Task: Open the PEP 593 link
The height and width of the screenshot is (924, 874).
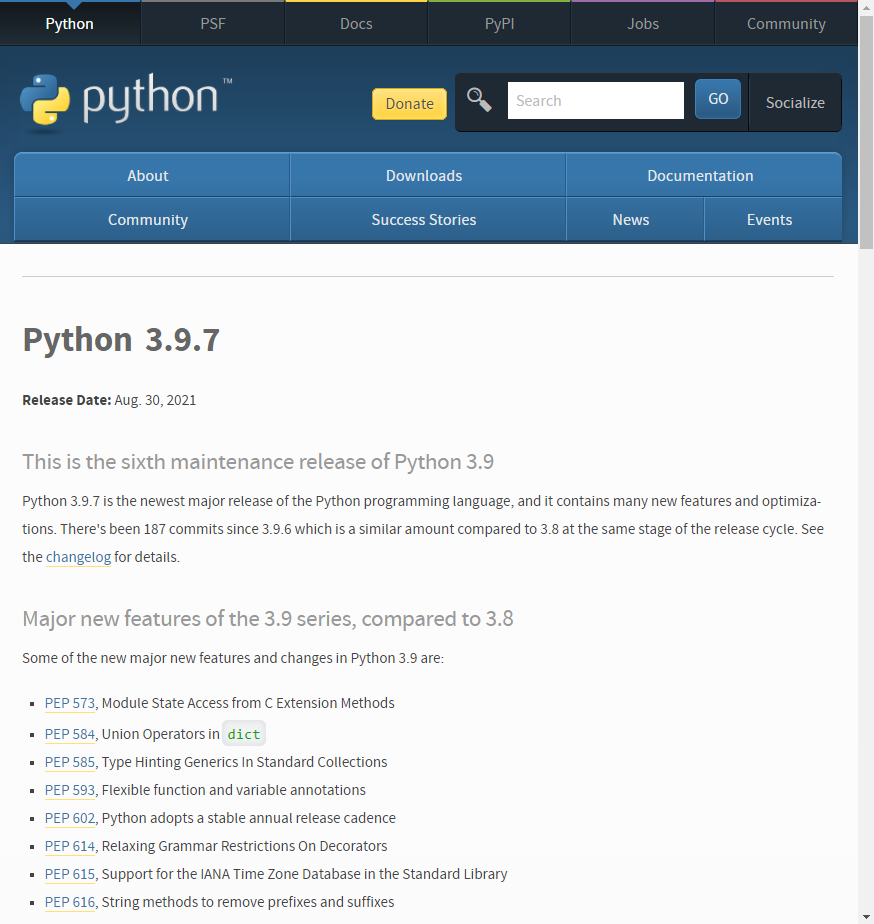Action: coord(70,790)
